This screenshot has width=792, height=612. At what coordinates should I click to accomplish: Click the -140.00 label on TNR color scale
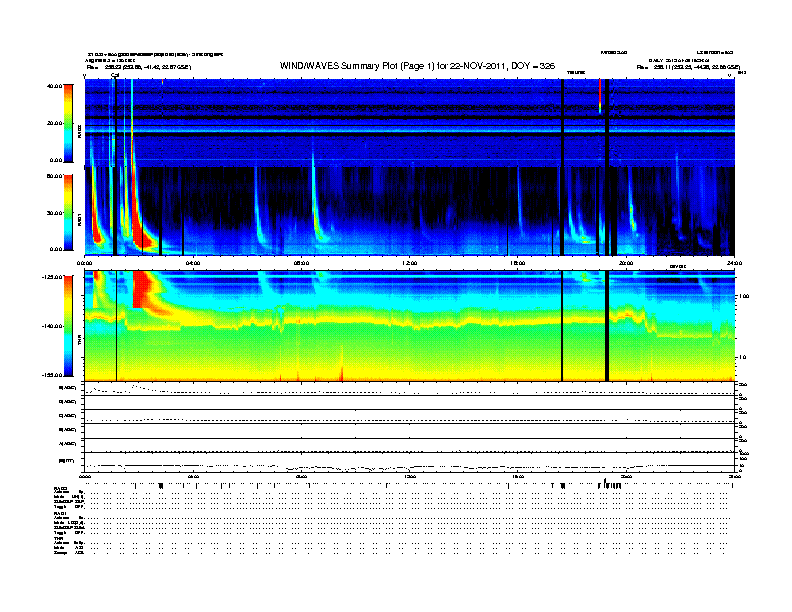(52, 326)
